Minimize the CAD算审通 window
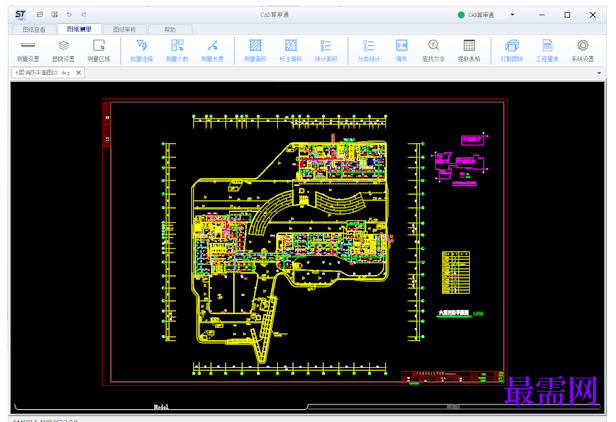616x422 pixels. click(x=542, y=15)
